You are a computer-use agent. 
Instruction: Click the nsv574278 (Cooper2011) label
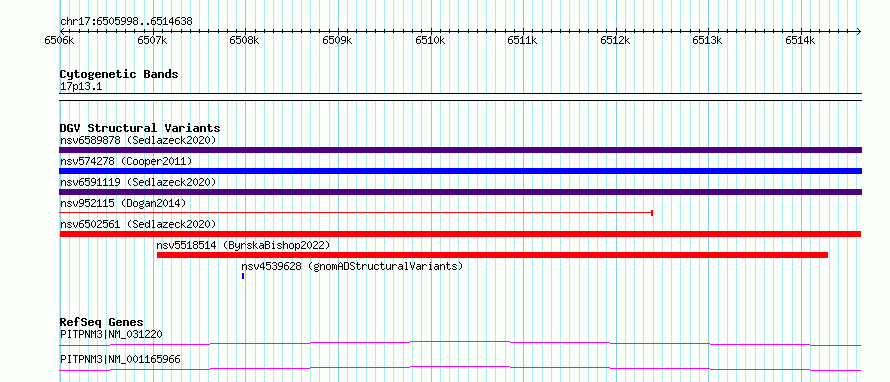[x=126, y=161]
